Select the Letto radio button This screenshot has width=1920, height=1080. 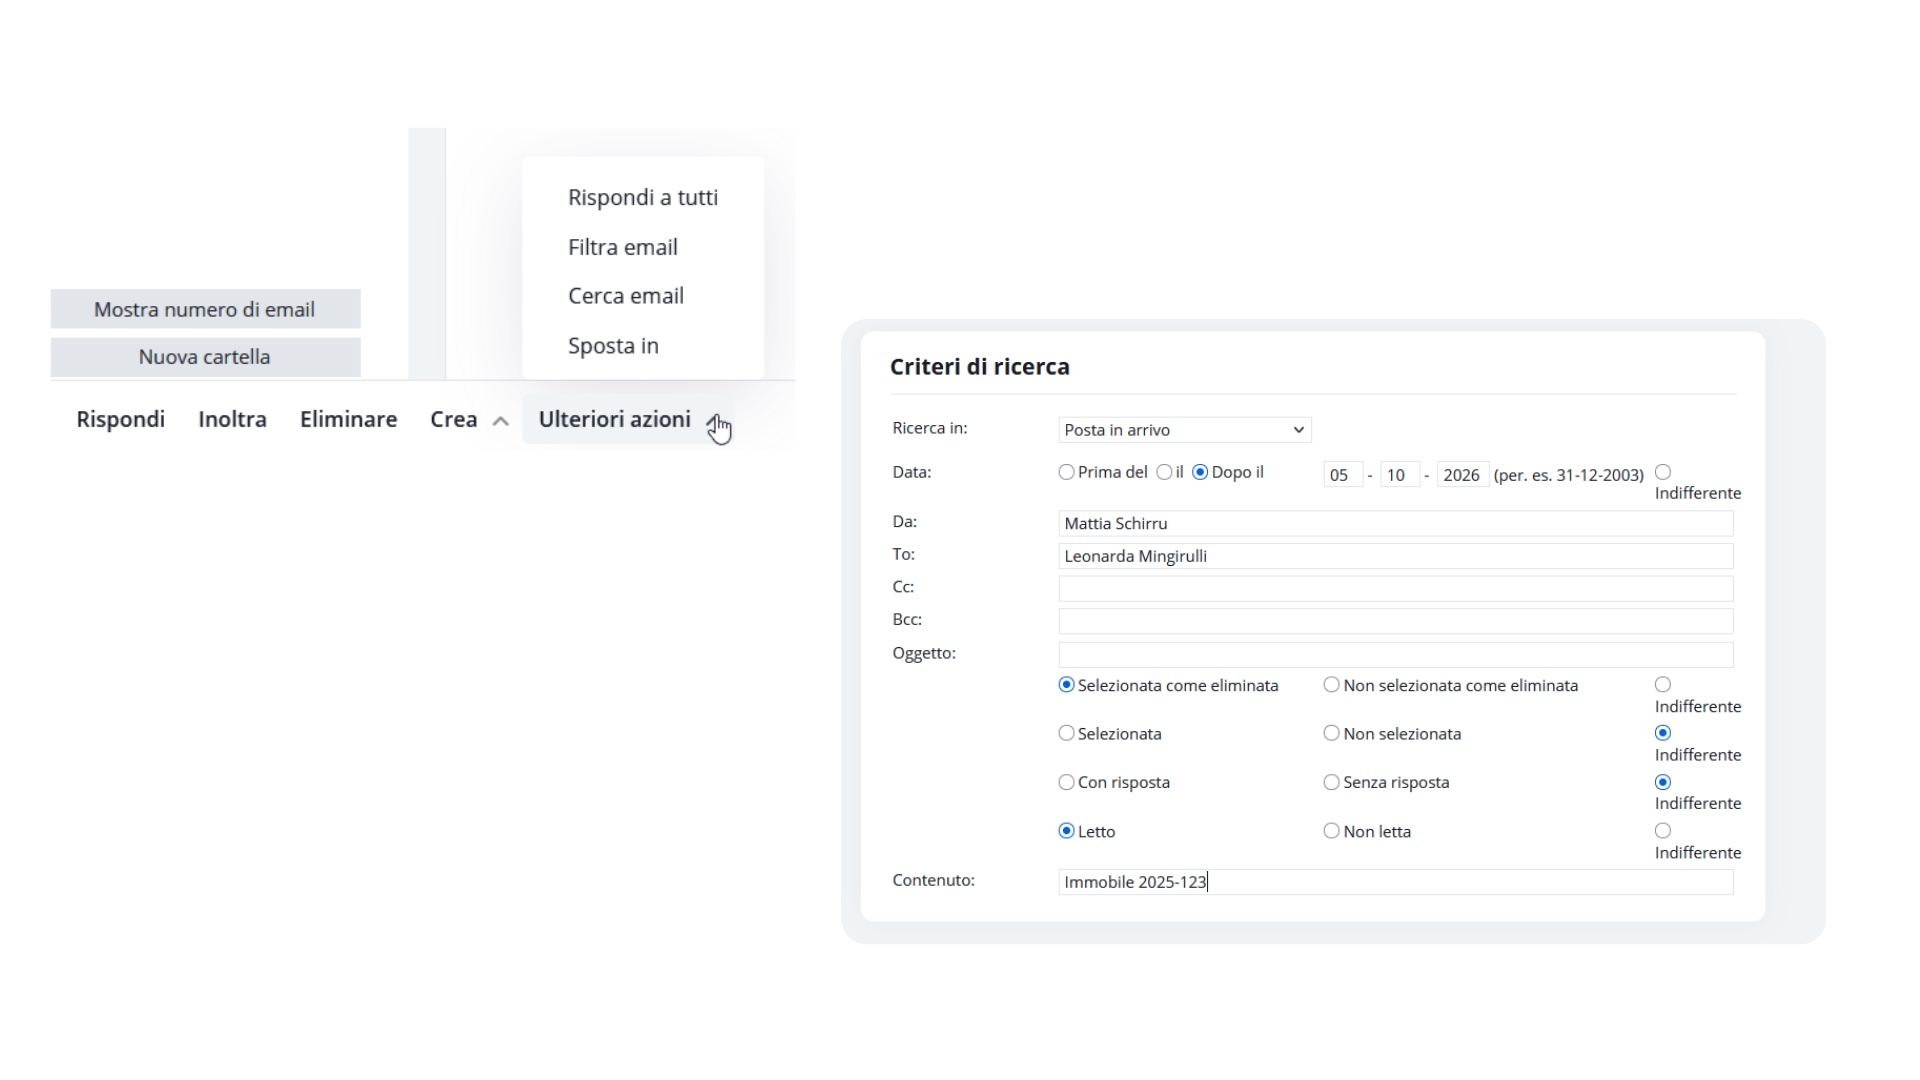(x=1066, y=831)
